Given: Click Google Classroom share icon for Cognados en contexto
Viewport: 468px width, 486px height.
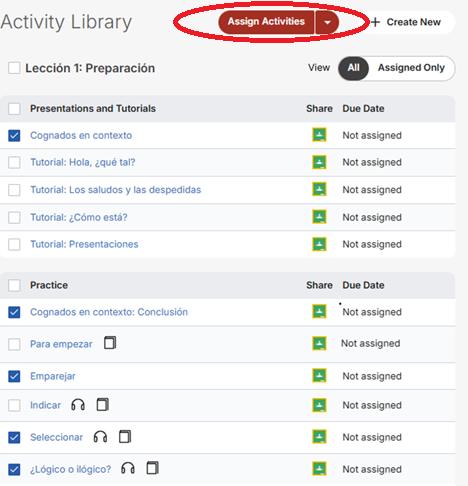Looking at the screenshot, I should 319,135.
